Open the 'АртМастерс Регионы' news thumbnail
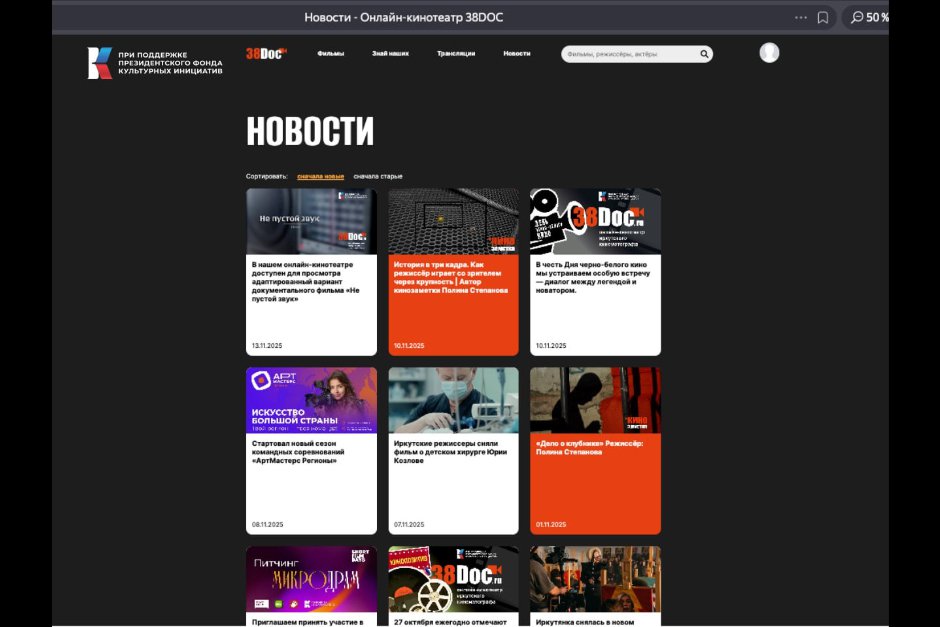Viewport: 940px width, 627px height. point(310,399)
